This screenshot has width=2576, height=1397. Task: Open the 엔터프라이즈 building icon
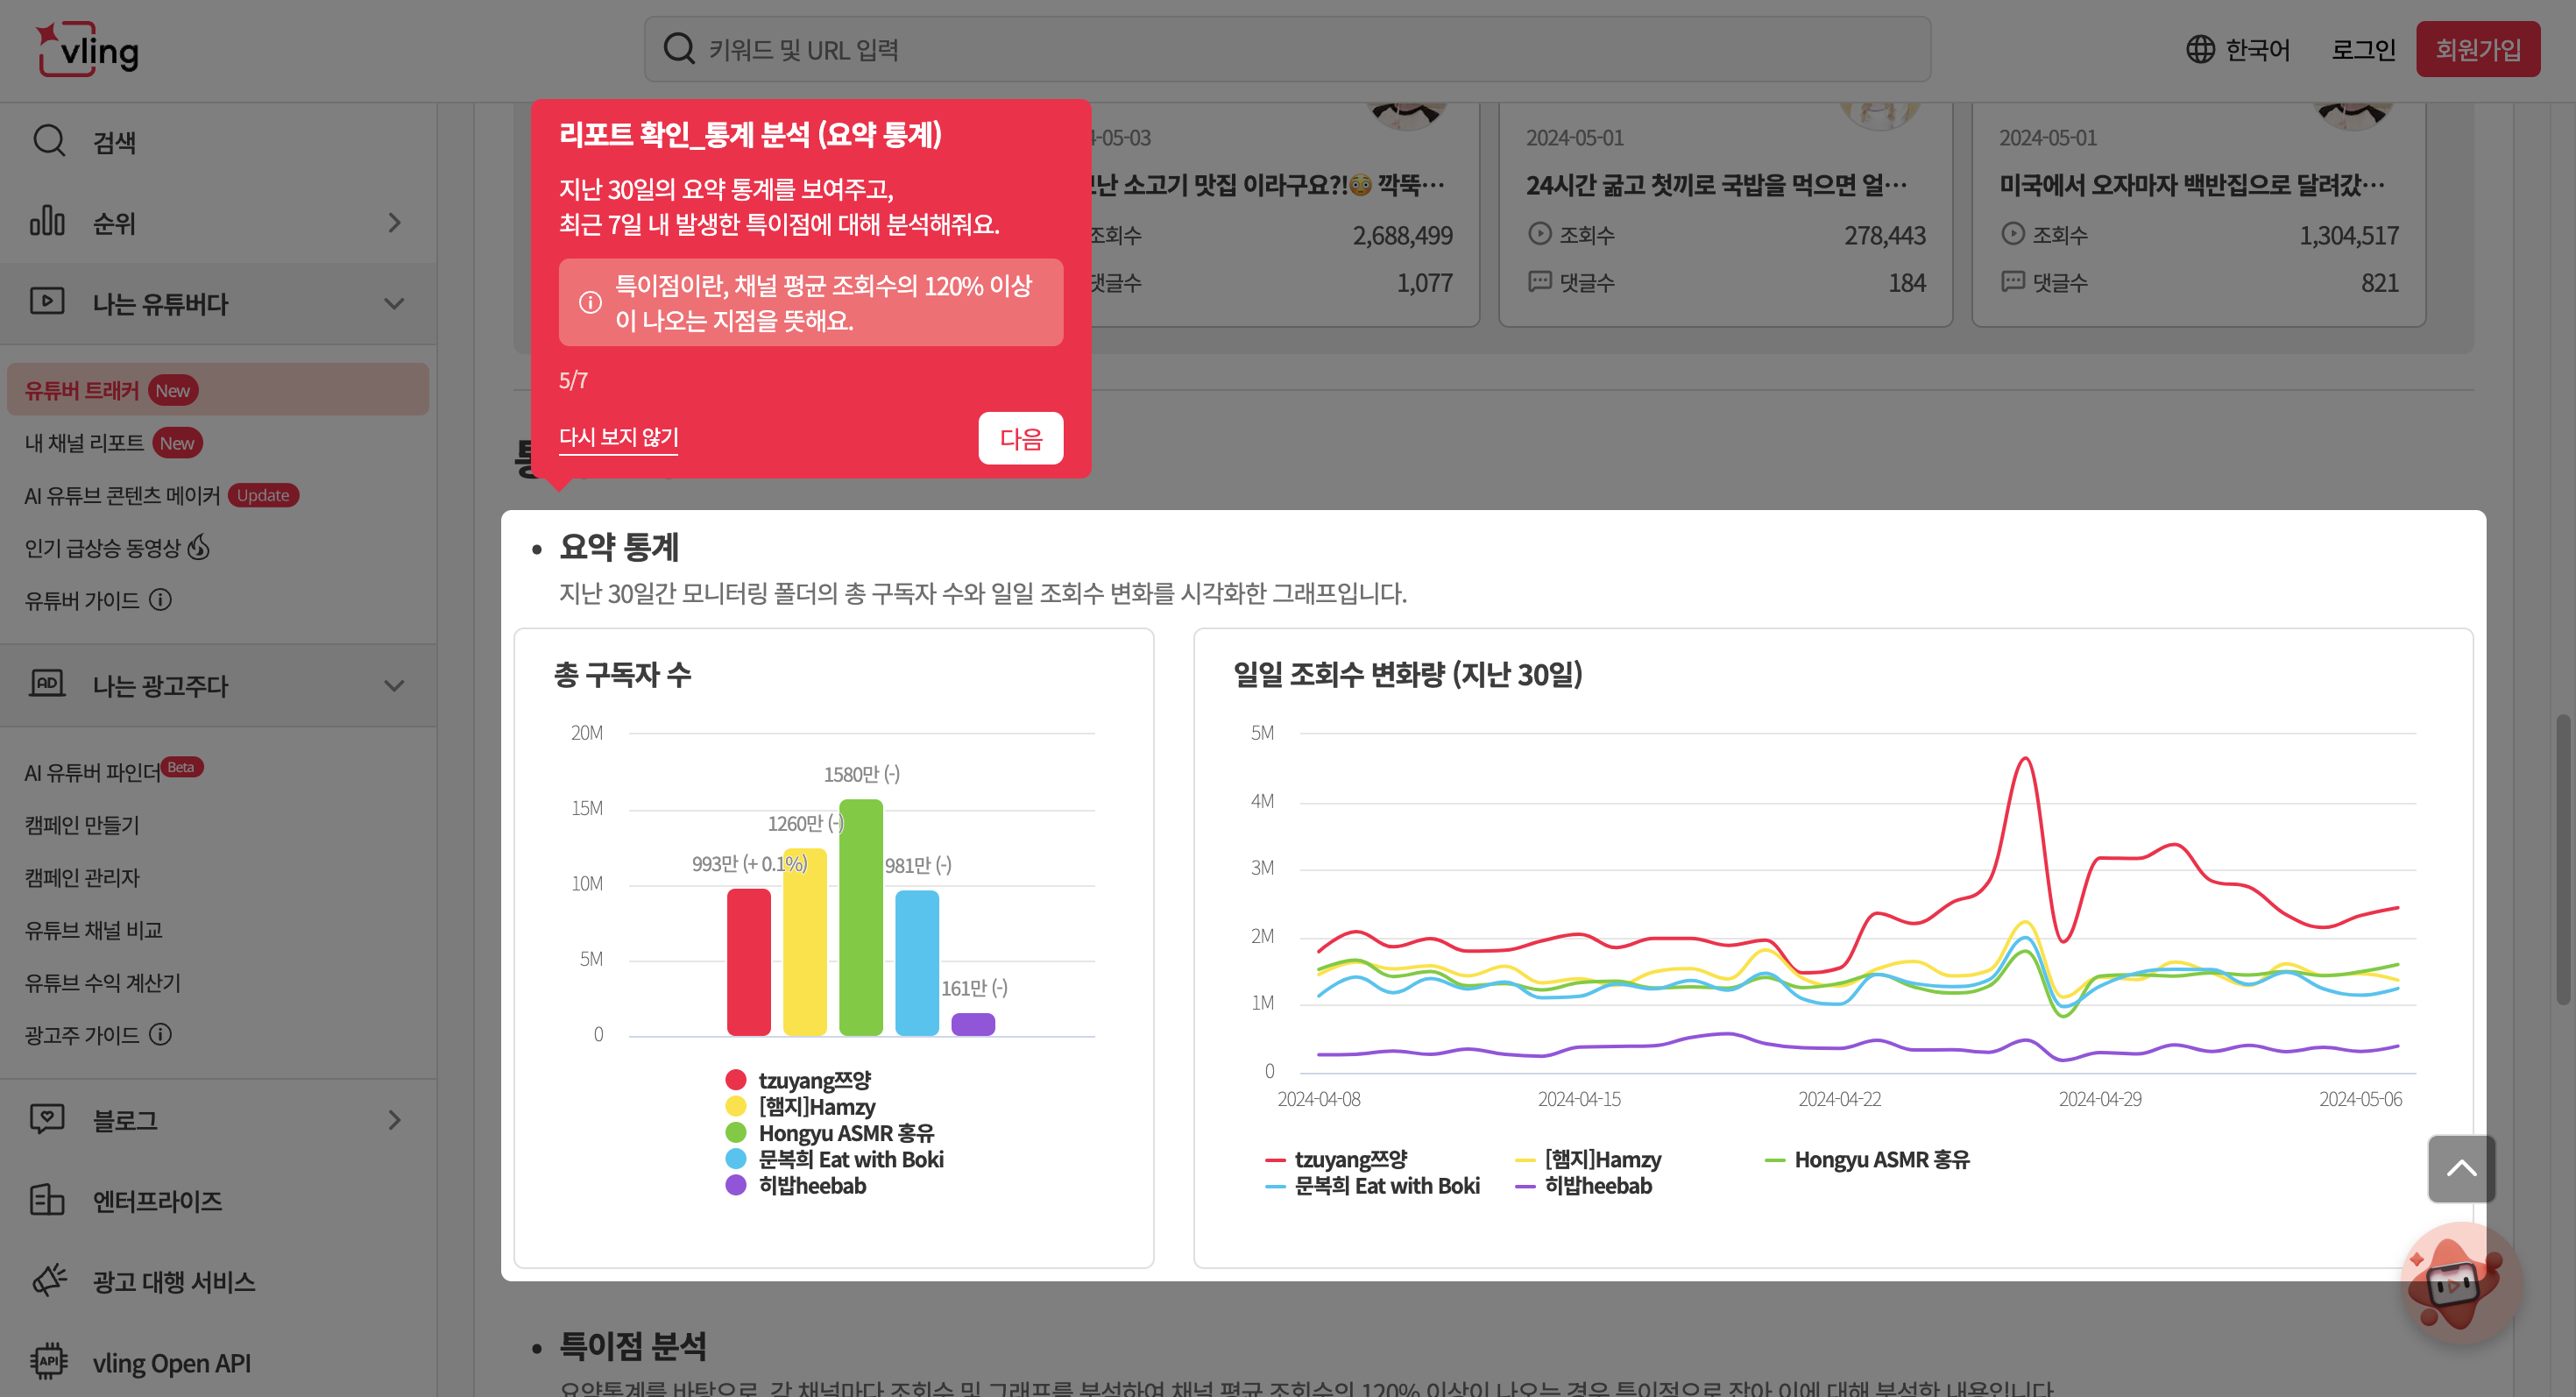click(x=47, y=1200)
